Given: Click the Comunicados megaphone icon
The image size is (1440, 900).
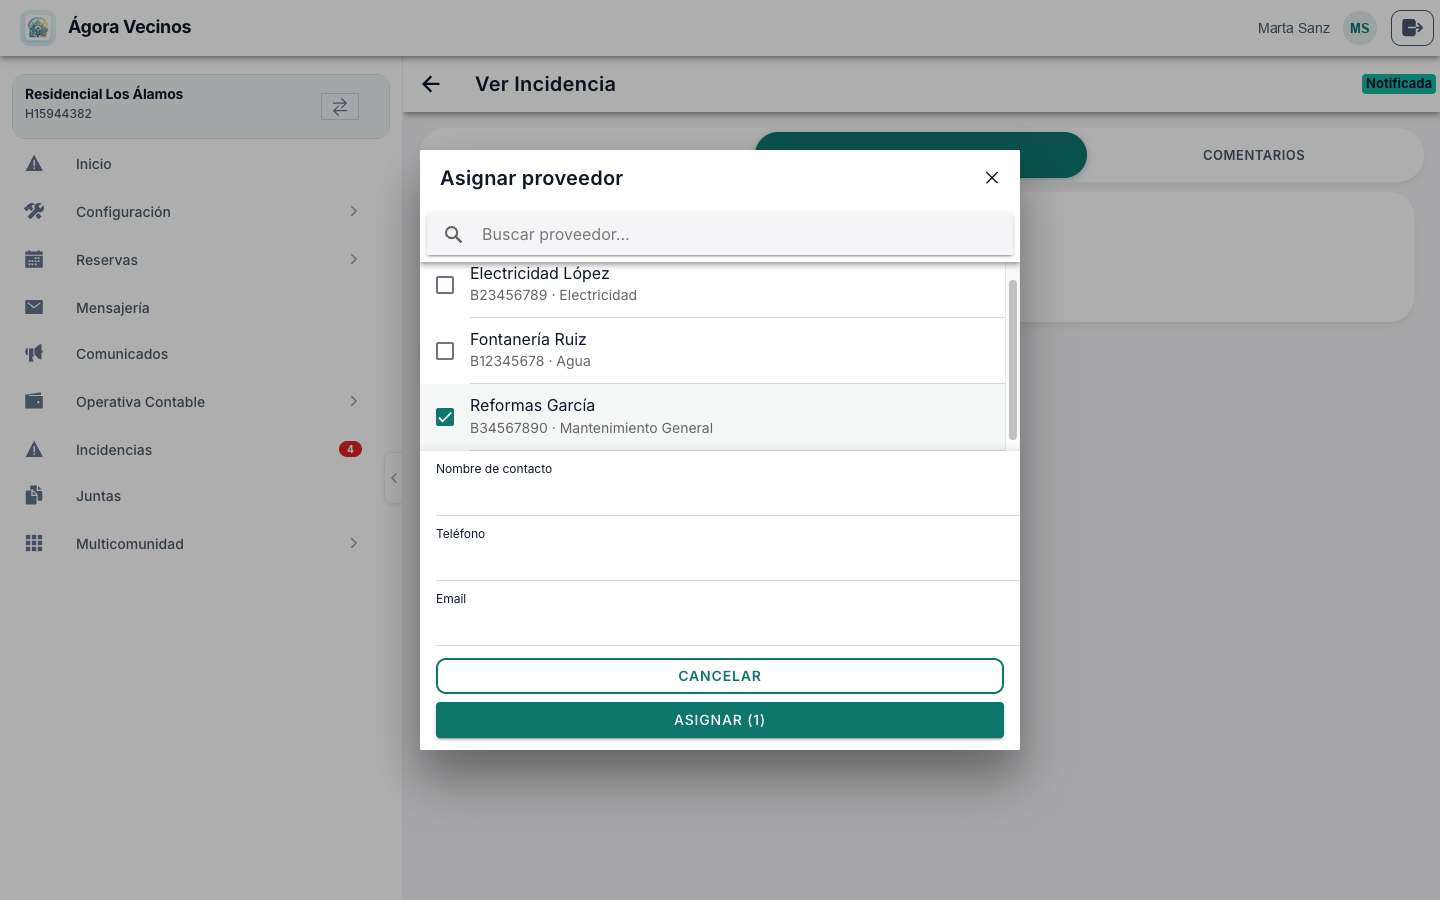Looking at the screenshot, I should pos(34,353).
